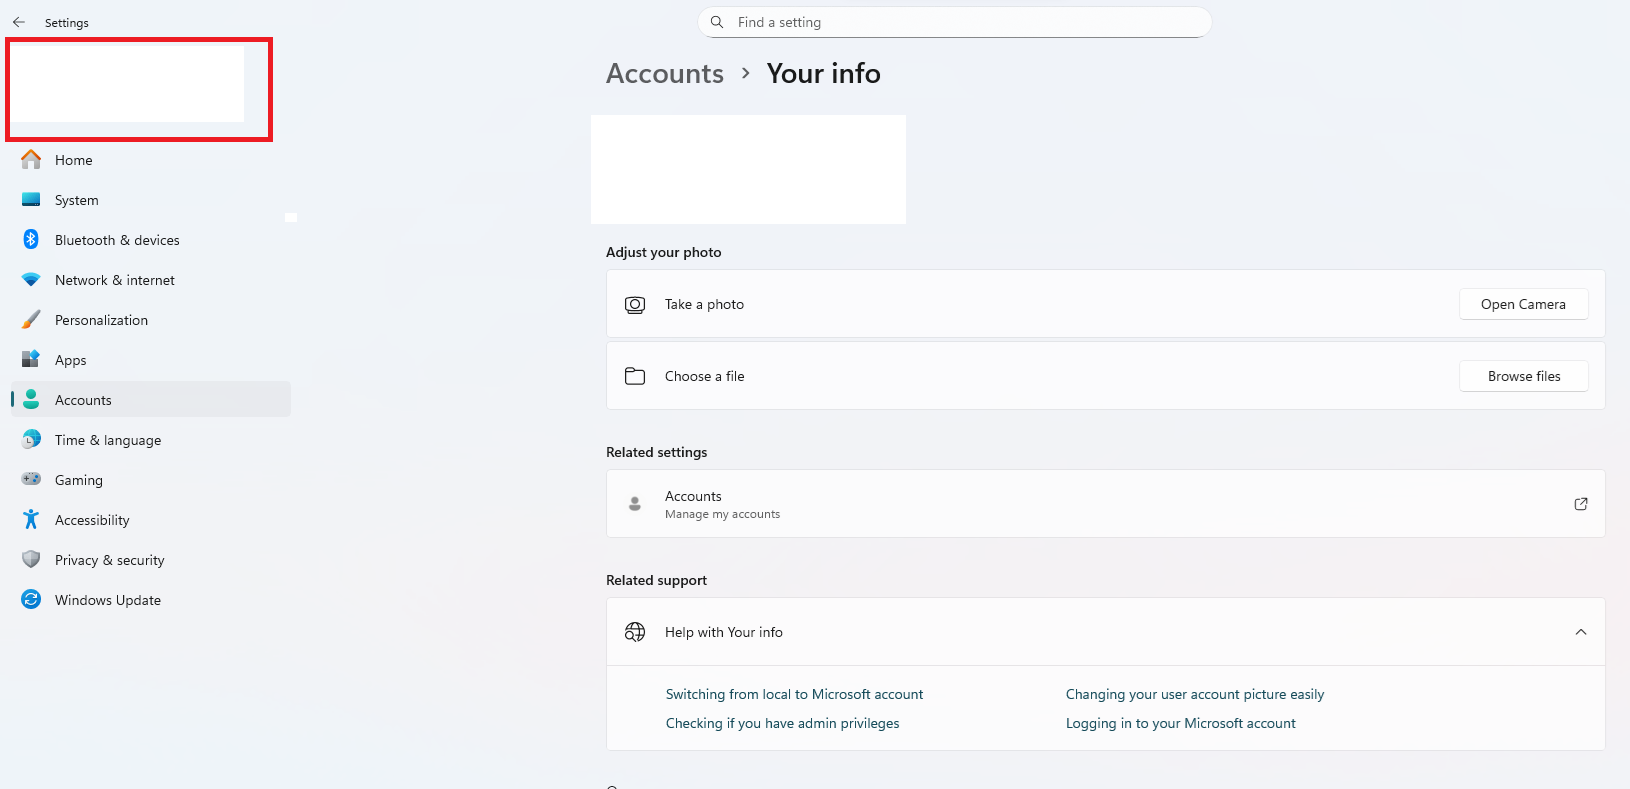Click the Browse files button
This screenshot has width=1630, height=789.
coord(1523,376)
